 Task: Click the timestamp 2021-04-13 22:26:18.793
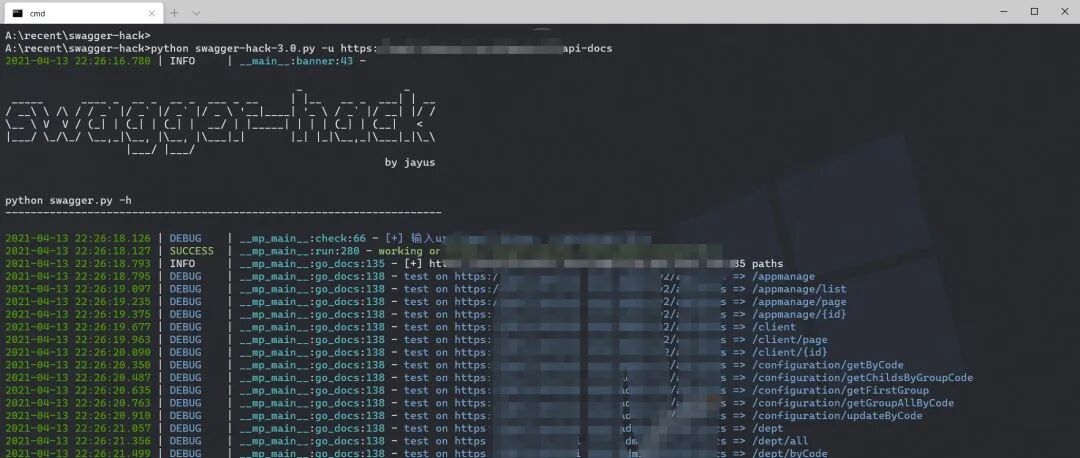click(78, 264)
